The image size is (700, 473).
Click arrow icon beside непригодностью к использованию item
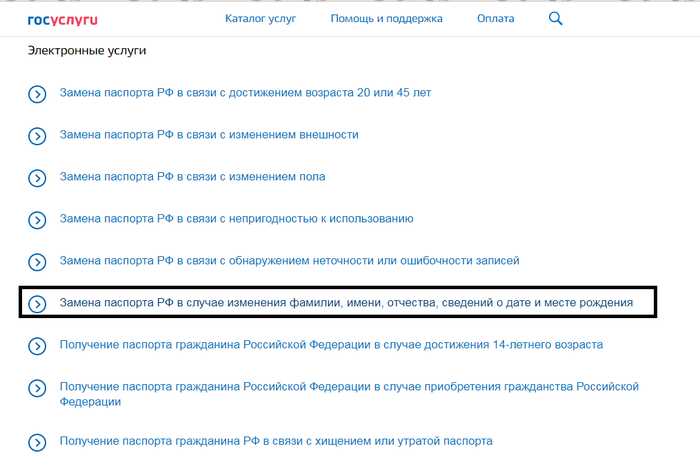[37, 220]
